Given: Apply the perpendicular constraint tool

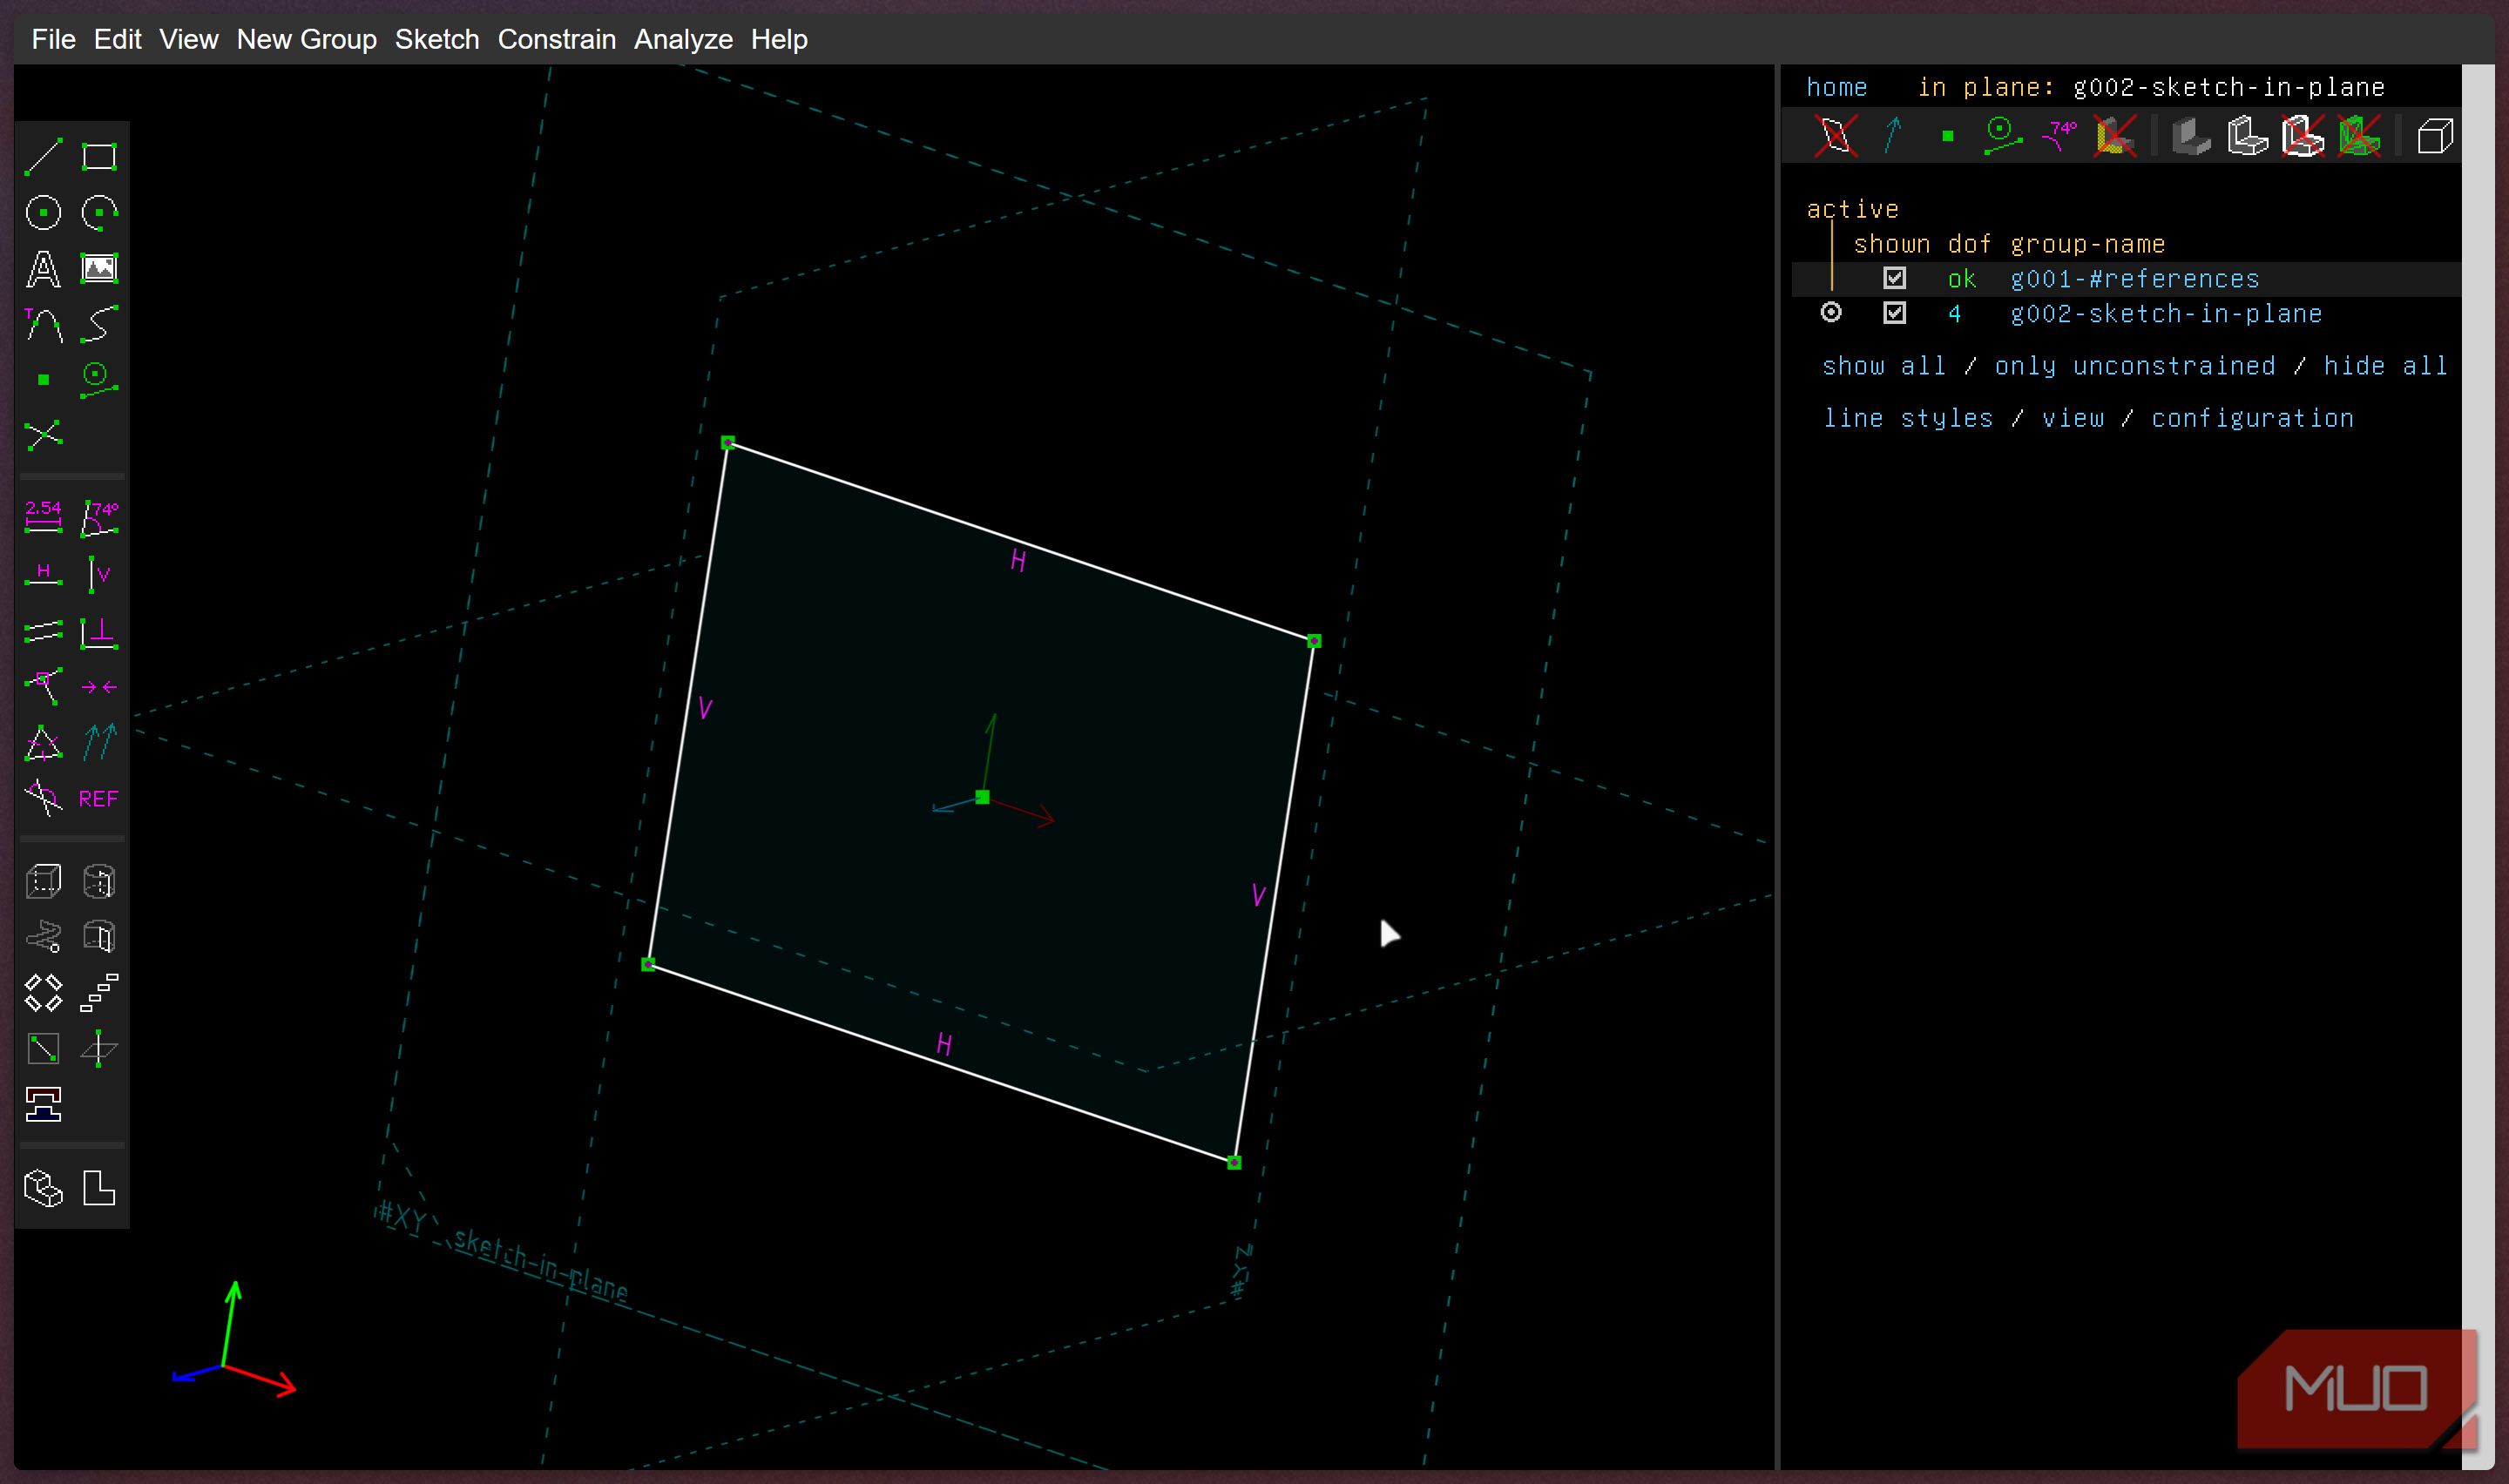Looking at the screenshot, I should click(99, 631).
